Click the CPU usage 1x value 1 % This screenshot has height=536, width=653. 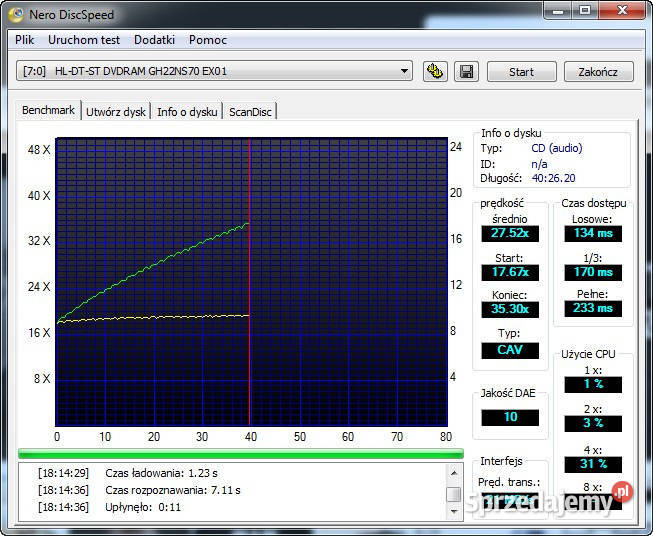click(x=593, y=384)
